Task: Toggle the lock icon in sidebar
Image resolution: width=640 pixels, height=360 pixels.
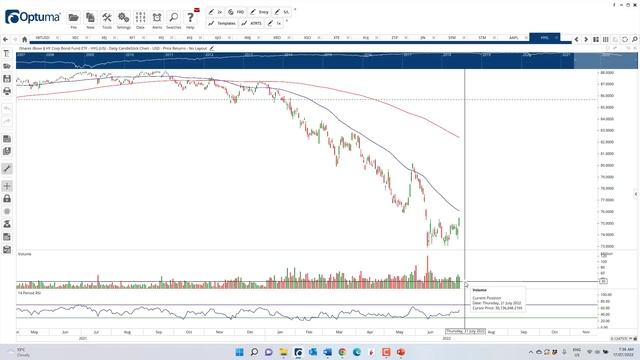Action: click(x=7, y=199)
